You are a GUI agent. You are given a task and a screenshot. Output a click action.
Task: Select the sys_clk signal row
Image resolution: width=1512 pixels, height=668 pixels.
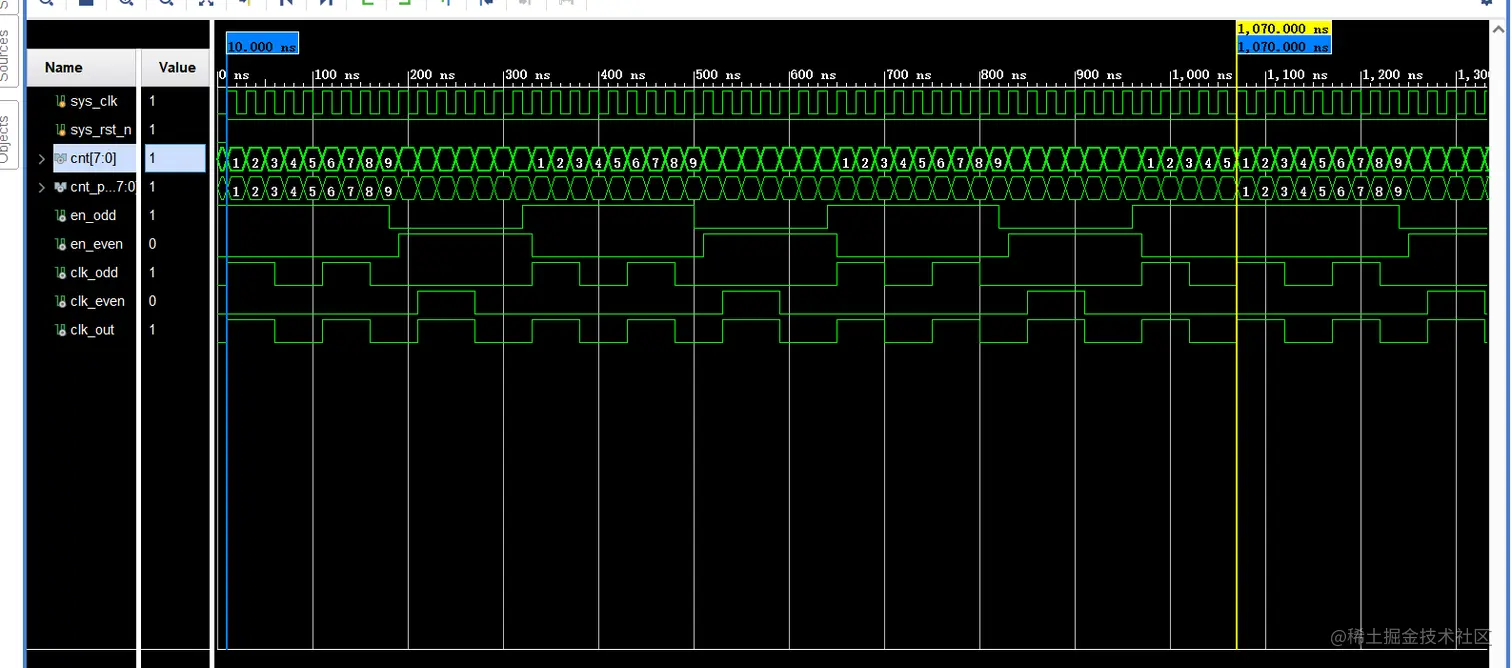[x=93, y=101]
